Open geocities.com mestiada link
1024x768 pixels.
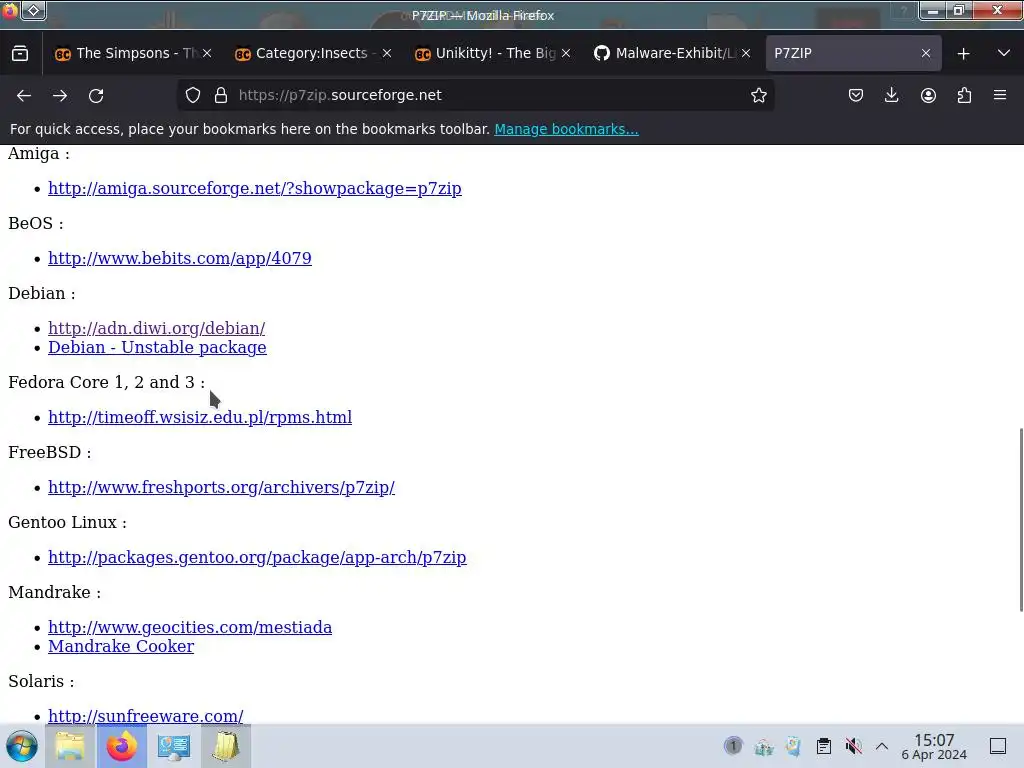[190, 627]
